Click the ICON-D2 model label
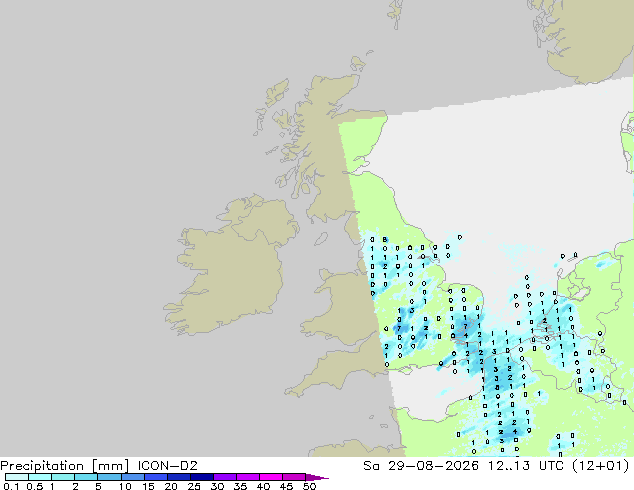Image resolution: width=634 pixels, height=490 pixels. tap(167, 466)
